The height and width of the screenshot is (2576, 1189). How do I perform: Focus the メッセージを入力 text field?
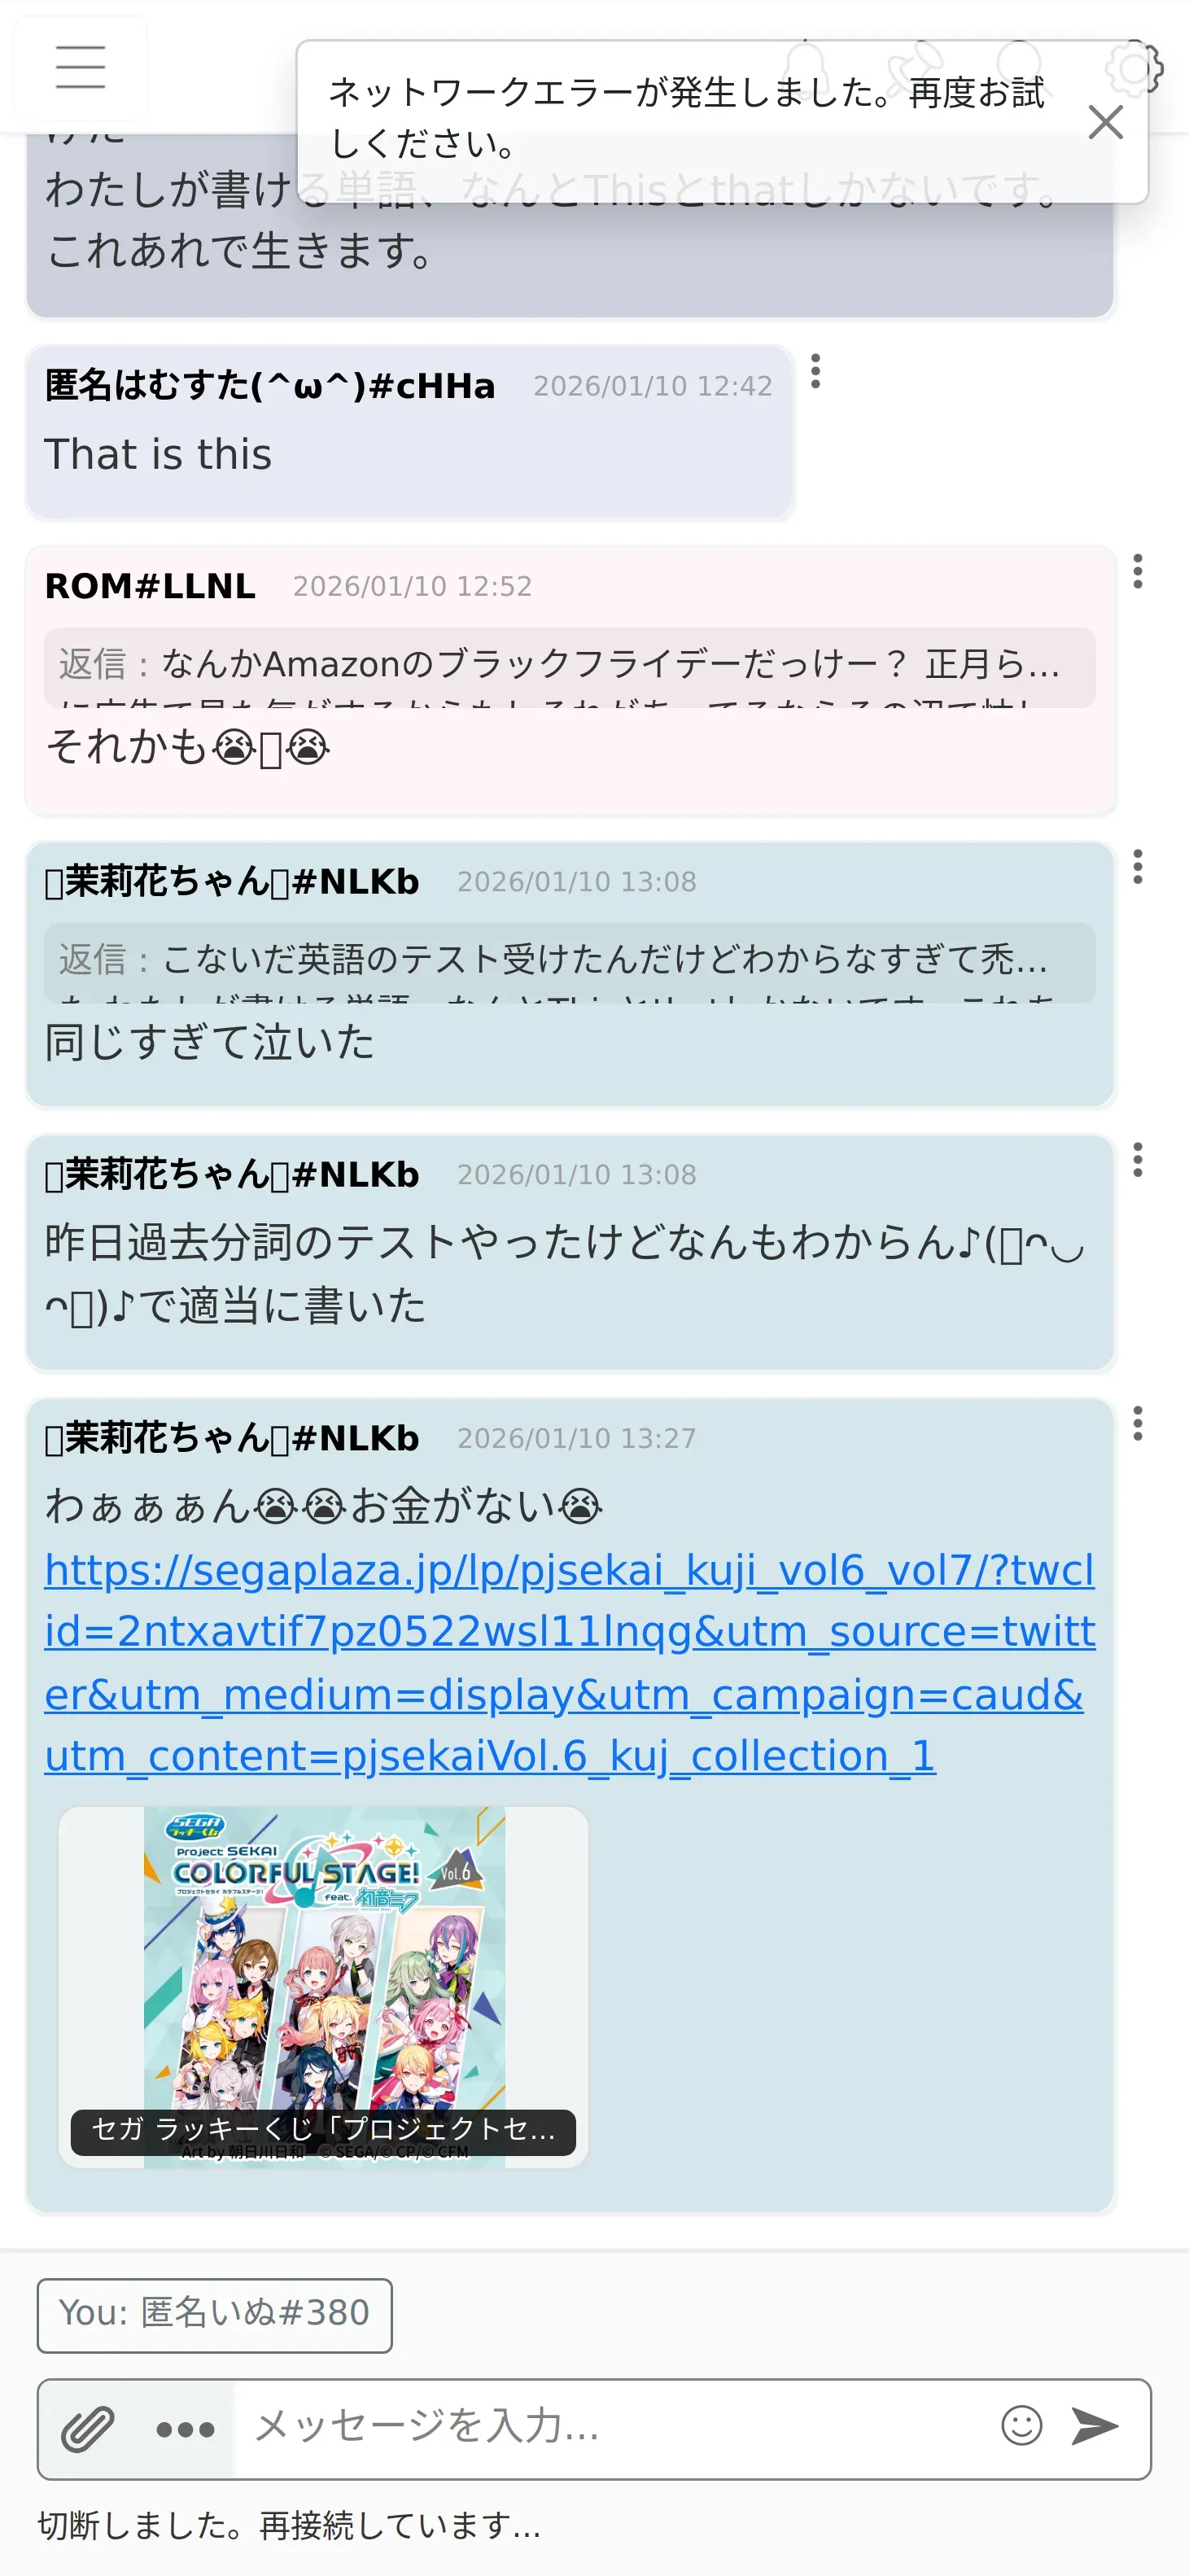(612, 2427)
